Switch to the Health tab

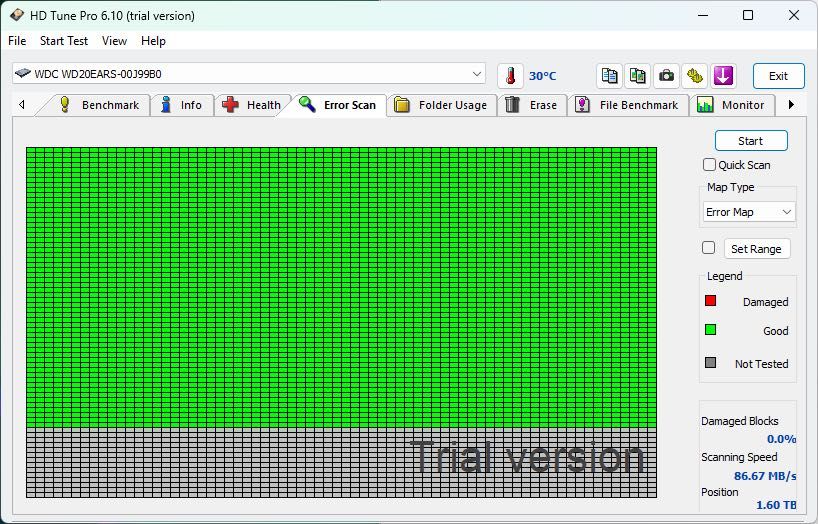click(x=252, y=105)
